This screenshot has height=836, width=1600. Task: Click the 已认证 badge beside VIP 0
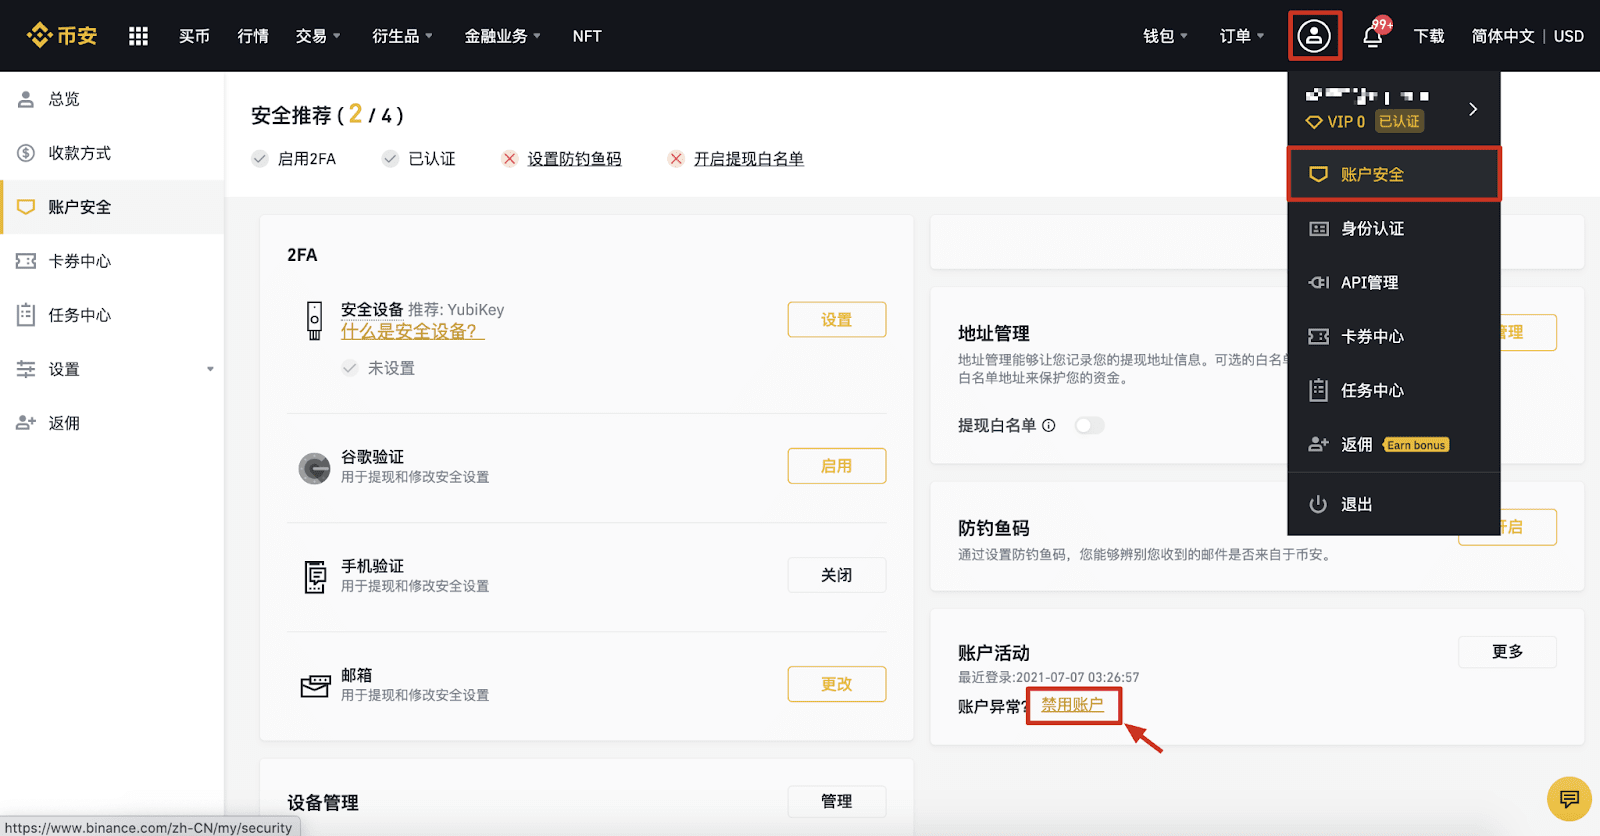[x=1399, y=121]
